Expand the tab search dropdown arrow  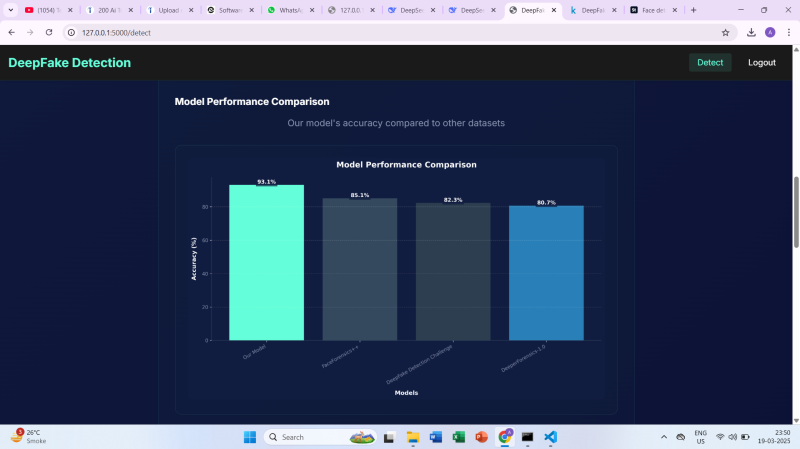pos(11,10)
